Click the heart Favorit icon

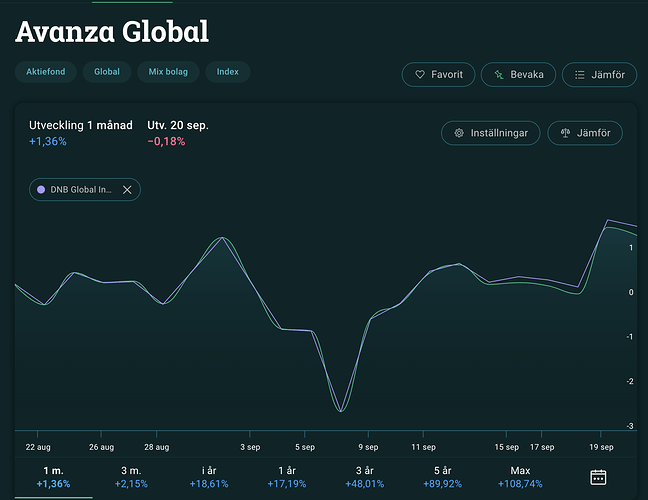[x=420, y=75]
